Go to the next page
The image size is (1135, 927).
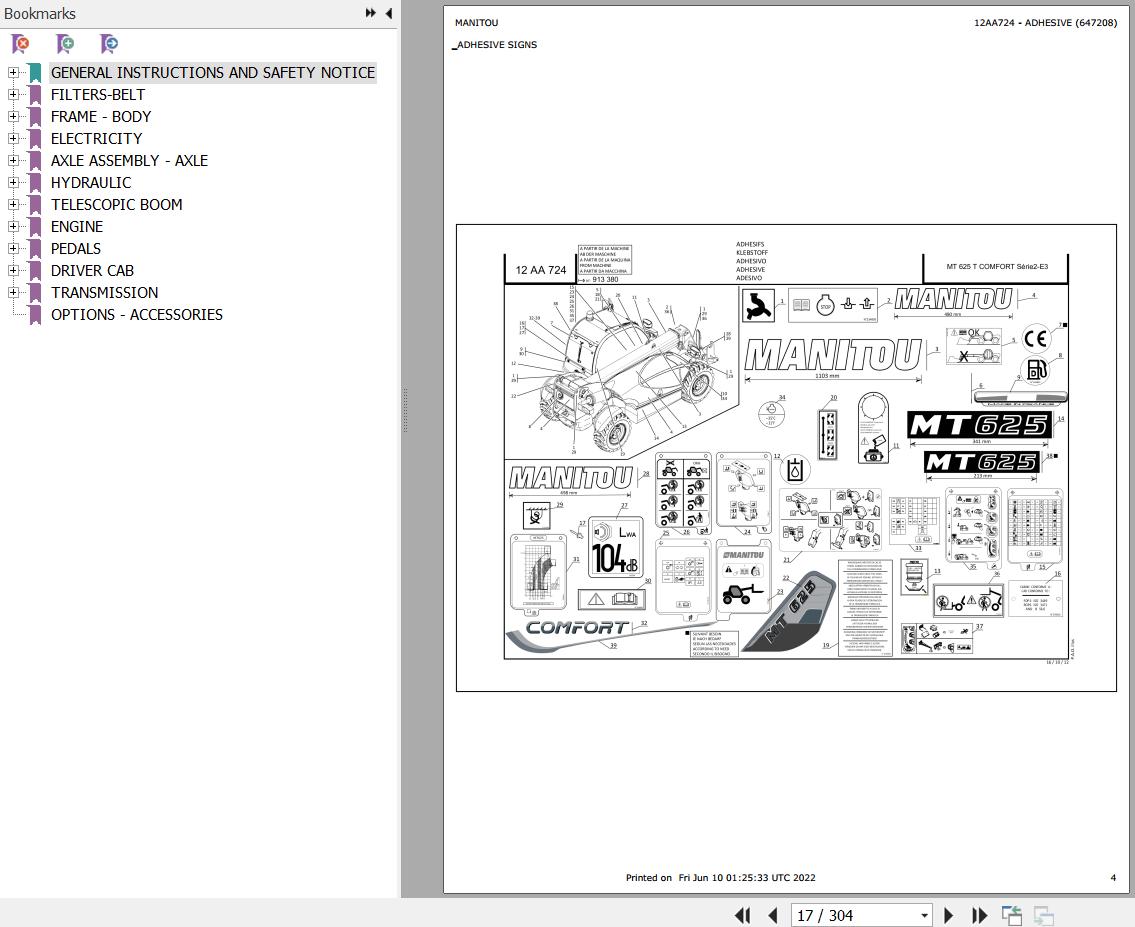(948, 915)
